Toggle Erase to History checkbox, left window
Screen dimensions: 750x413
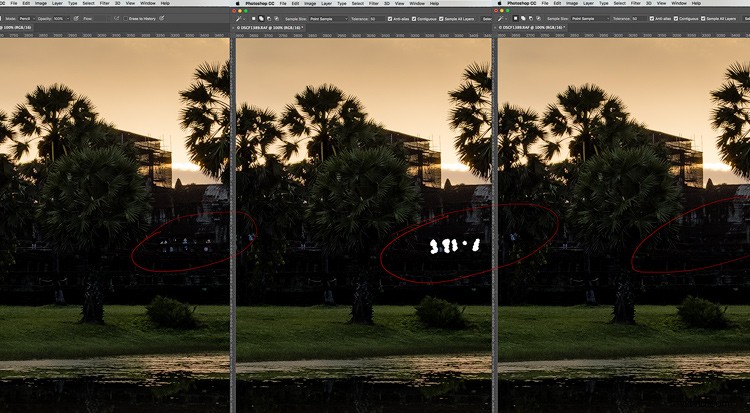125,19
